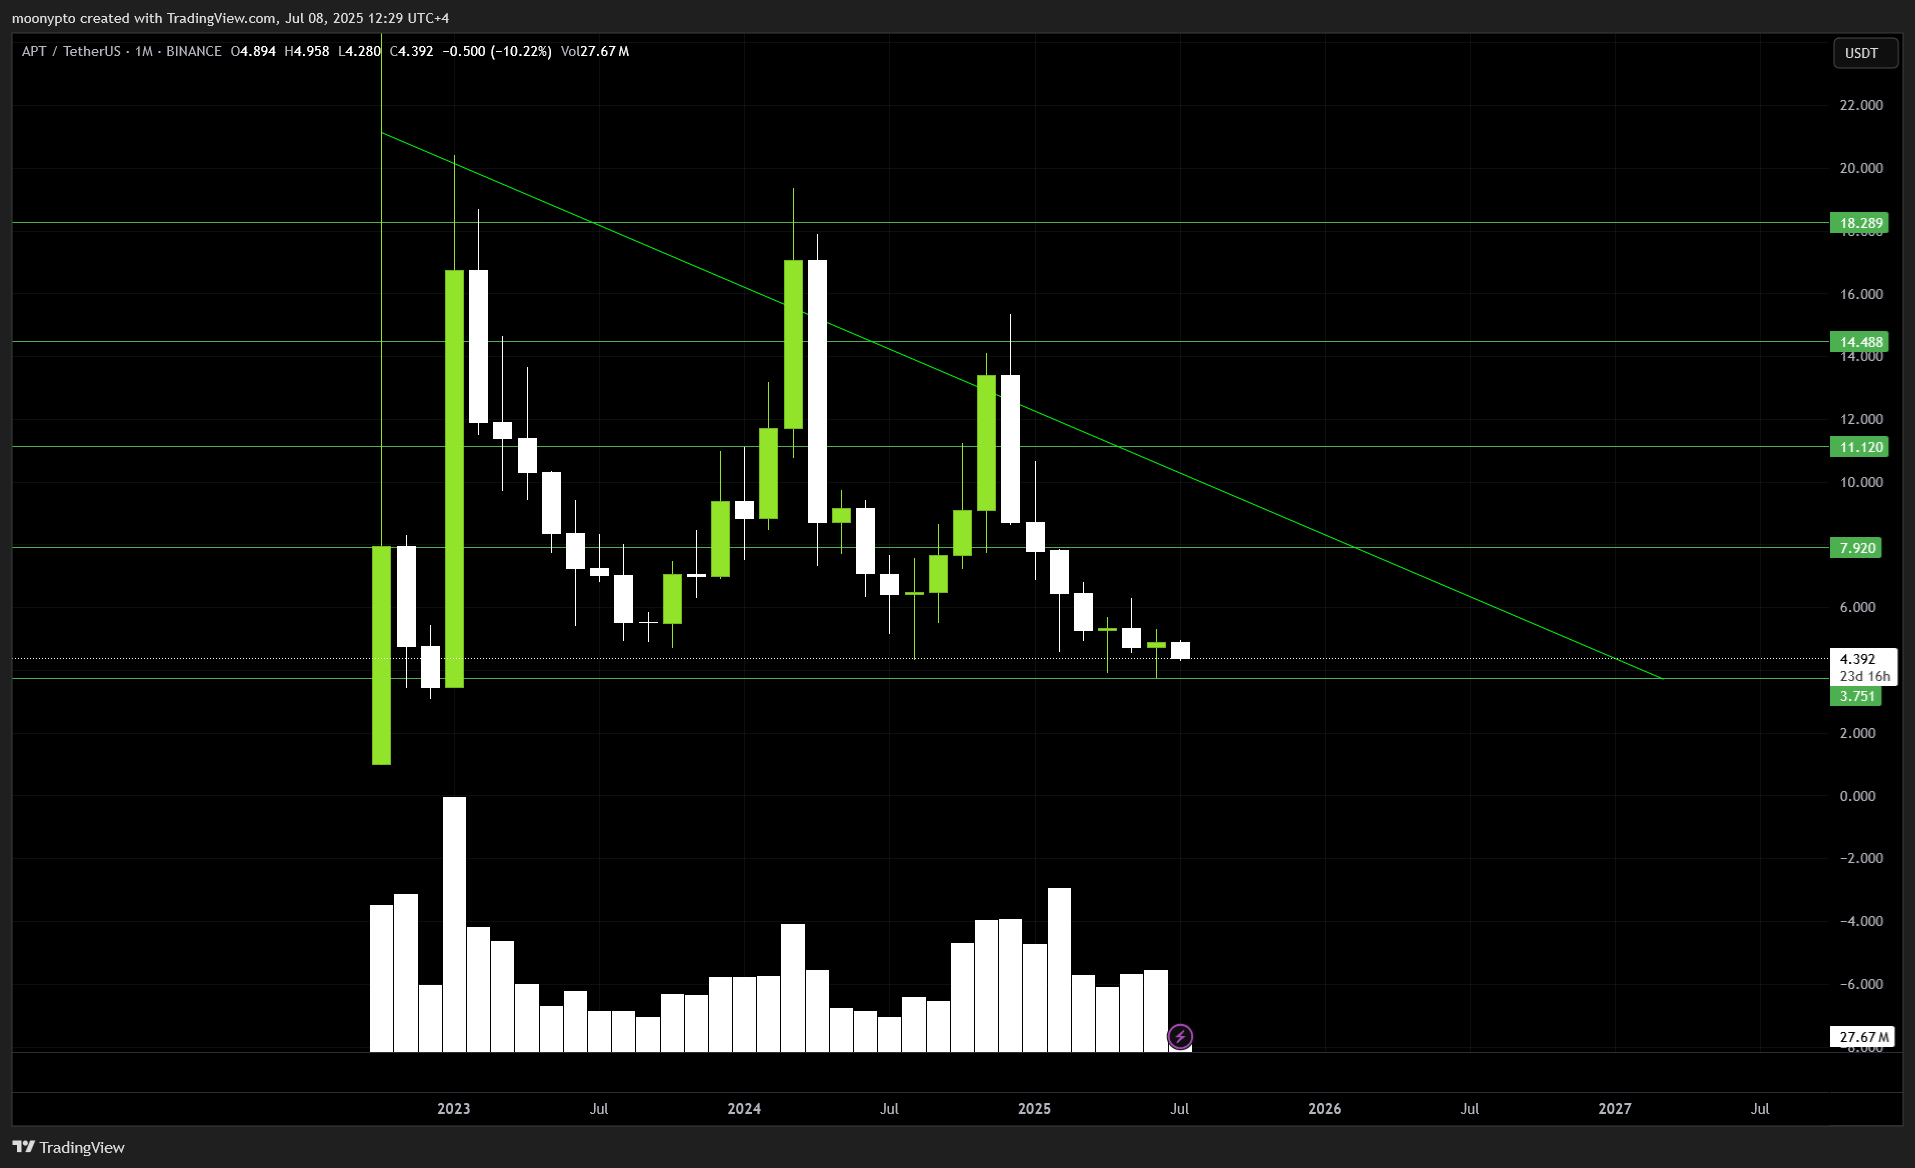
Task: Click the 2.000 price axis value
Action: pos(1858,733)
